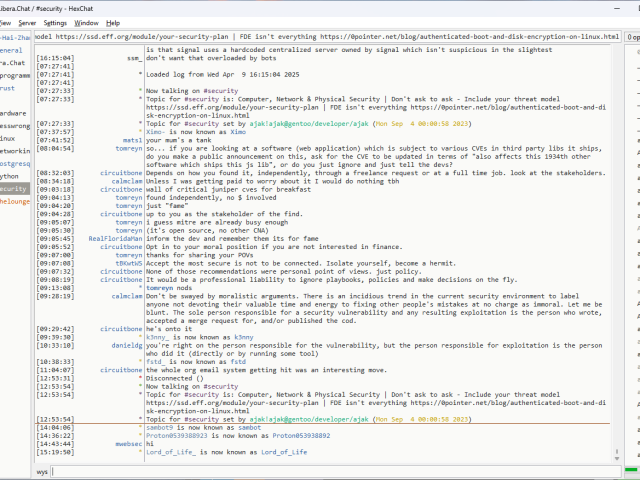Switch to the #python channel
This screenshot has height=480, width=640.
[x=10, y=175]
